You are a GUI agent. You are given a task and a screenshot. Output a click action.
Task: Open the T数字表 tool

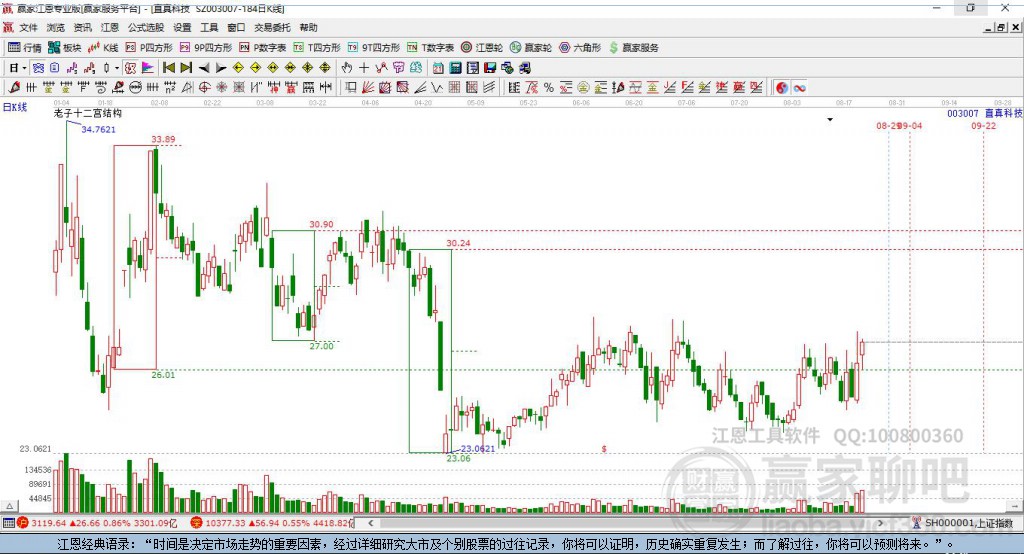coord(430,48)
